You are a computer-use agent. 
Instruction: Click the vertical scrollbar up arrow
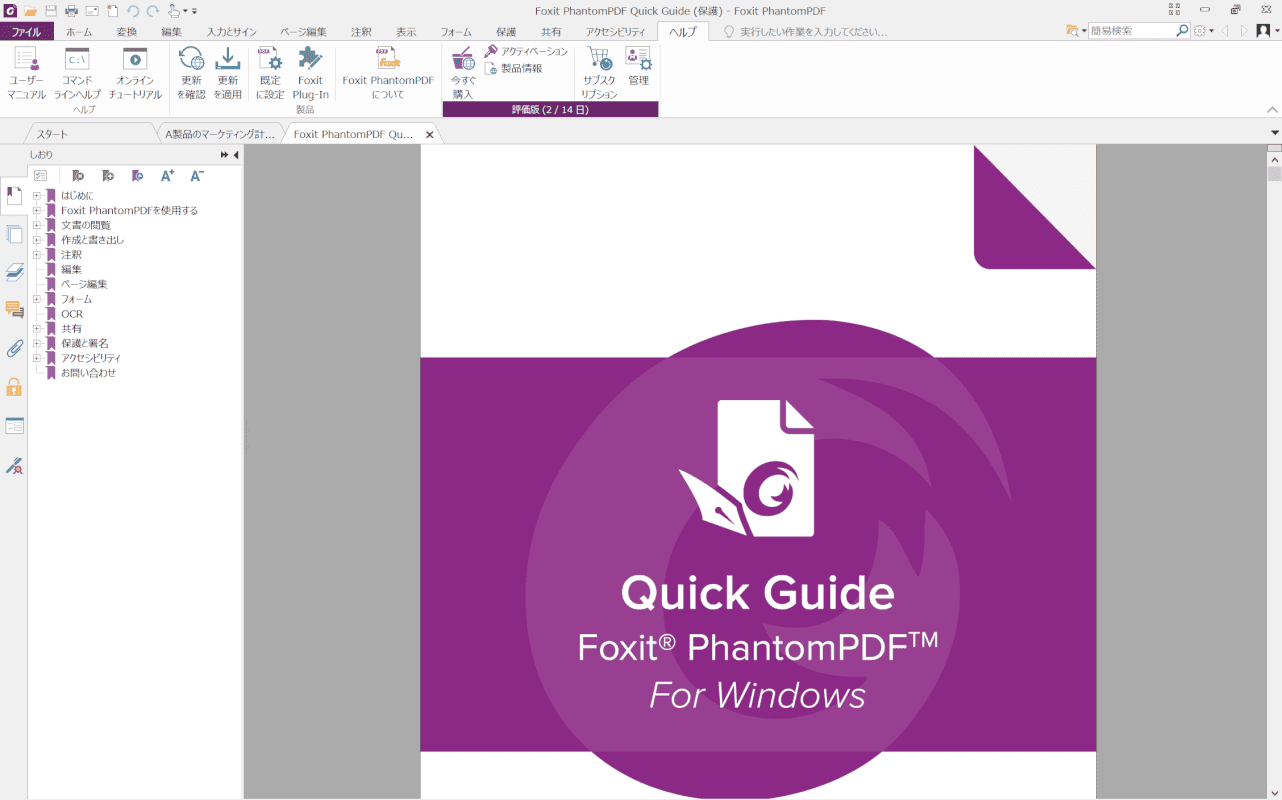[1274, 159]
